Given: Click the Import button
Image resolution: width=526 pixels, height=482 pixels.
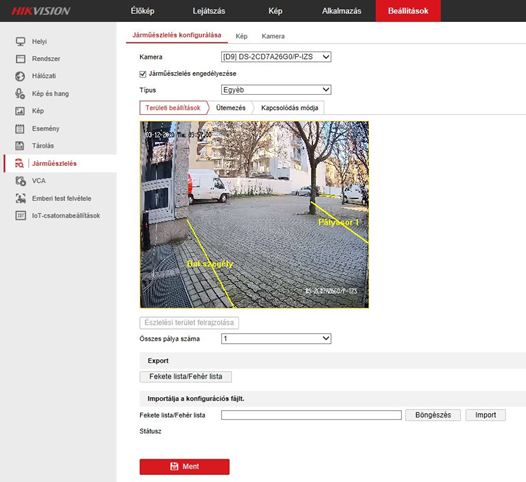Looking at the screenshot, I should click(485, 415).
